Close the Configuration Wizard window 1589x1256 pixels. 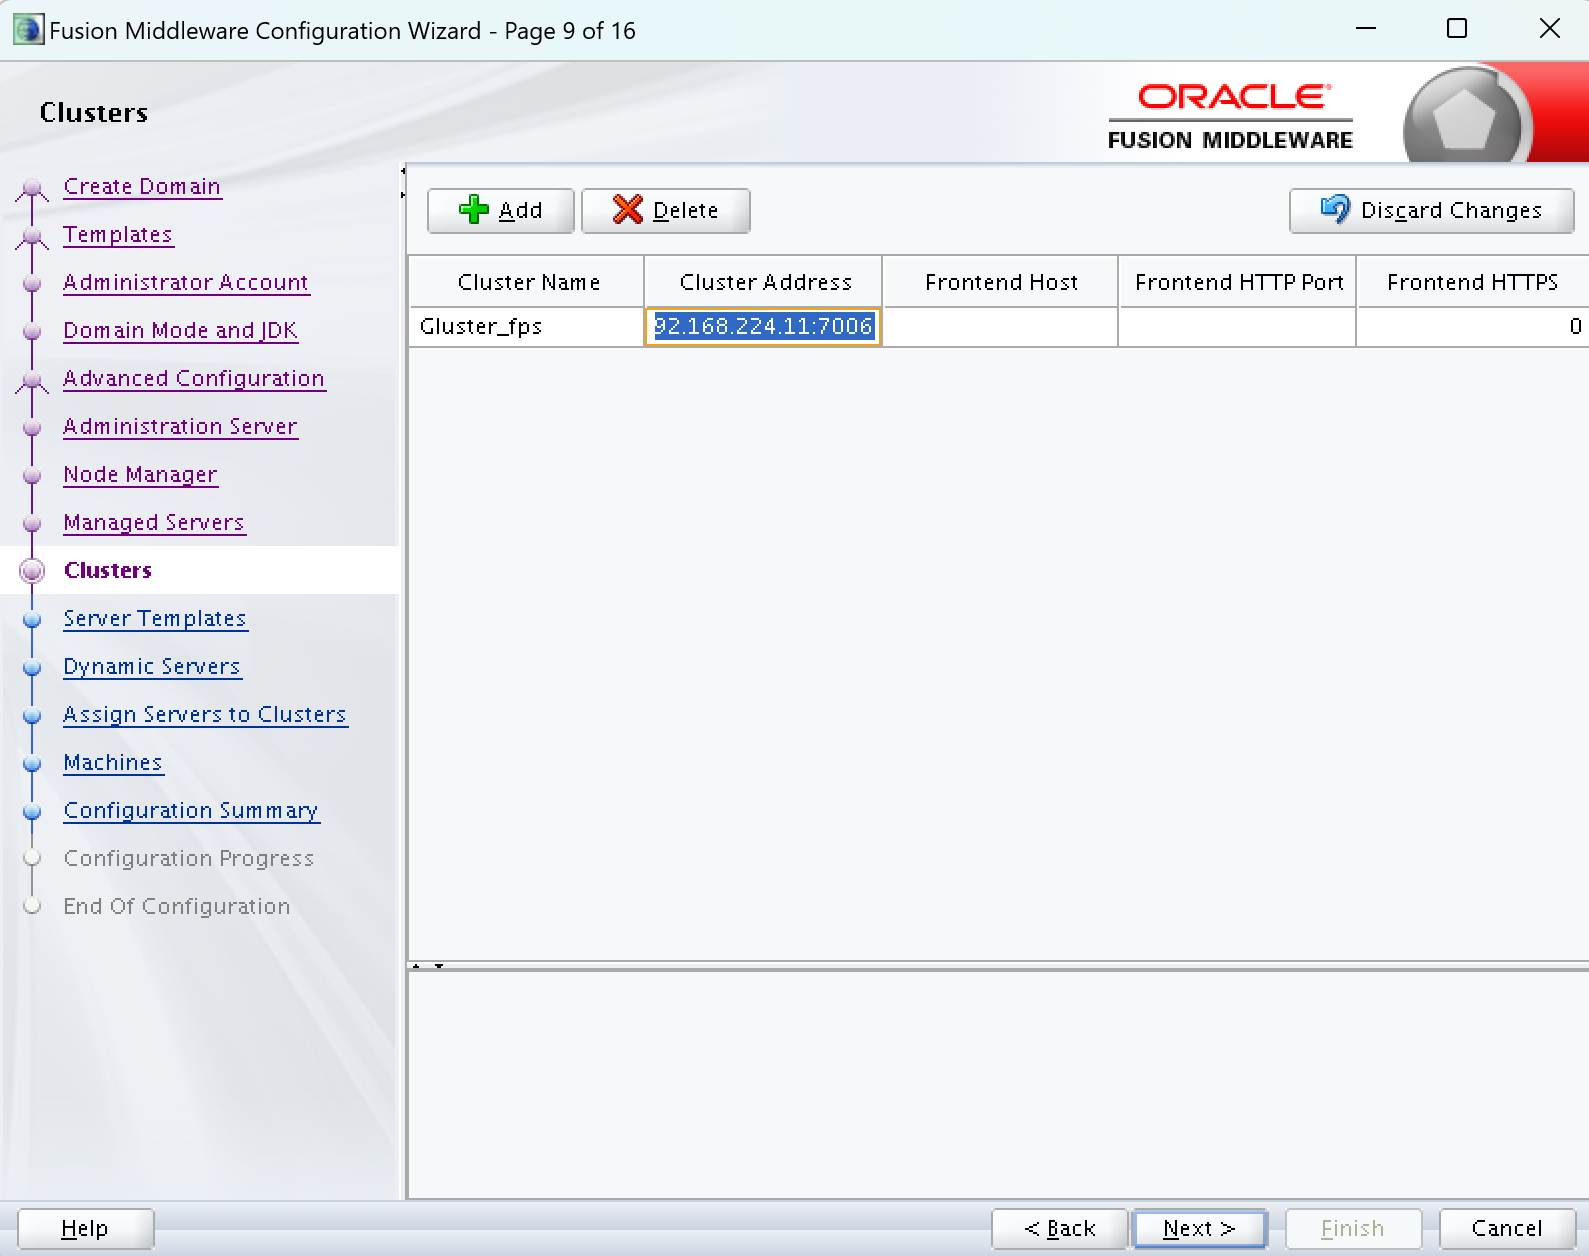pos(1550,29)
